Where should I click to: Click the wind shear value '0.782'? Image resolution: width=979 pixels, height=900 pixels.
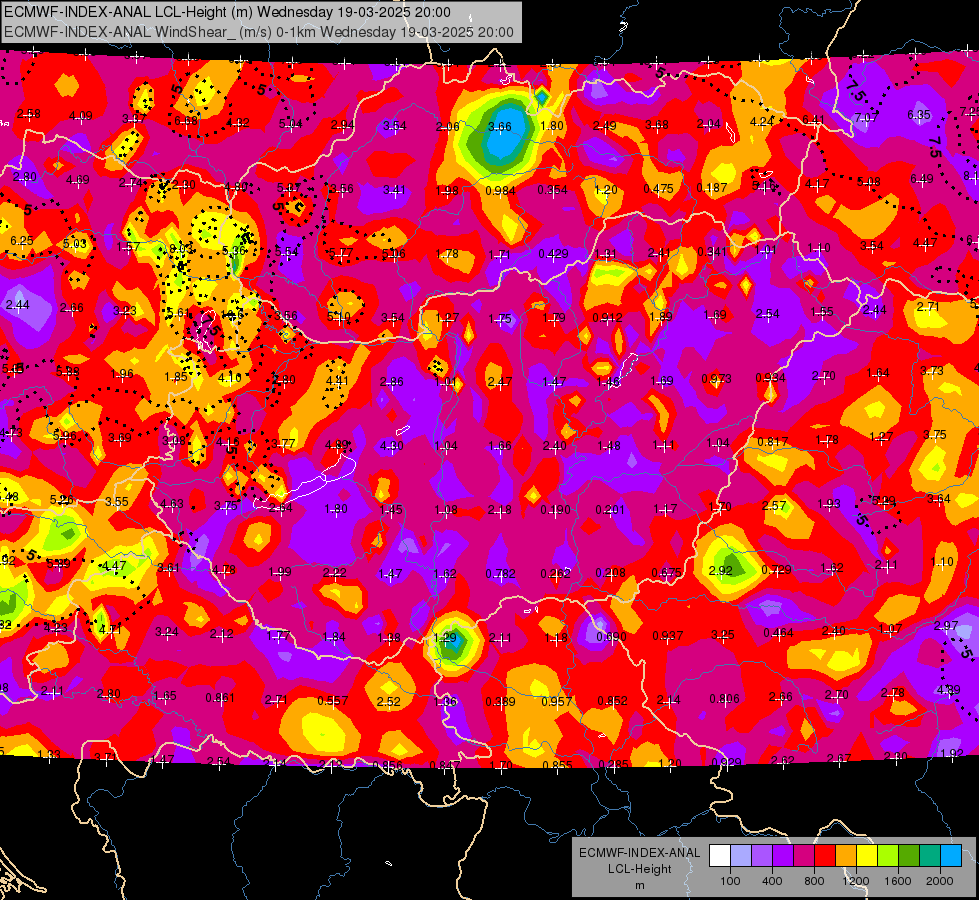coord(501,574)
